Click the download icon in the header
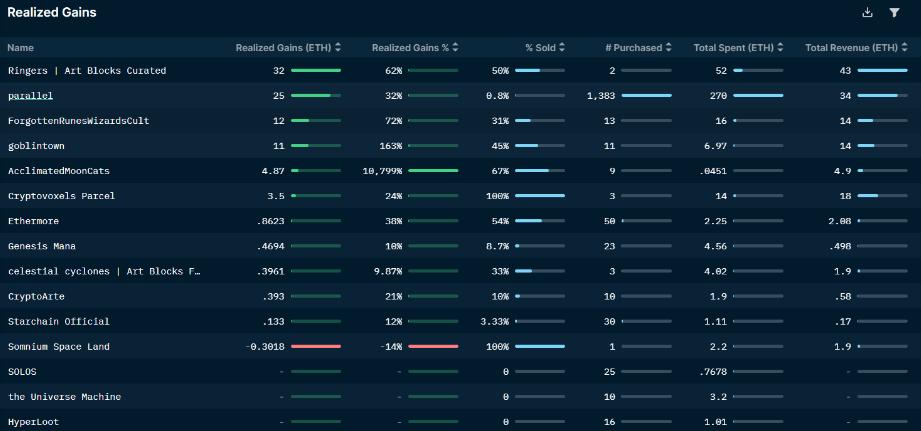Image resolution: width=921 pixels, height=431 pixels. pyautogui.click(x=867, y=13)
